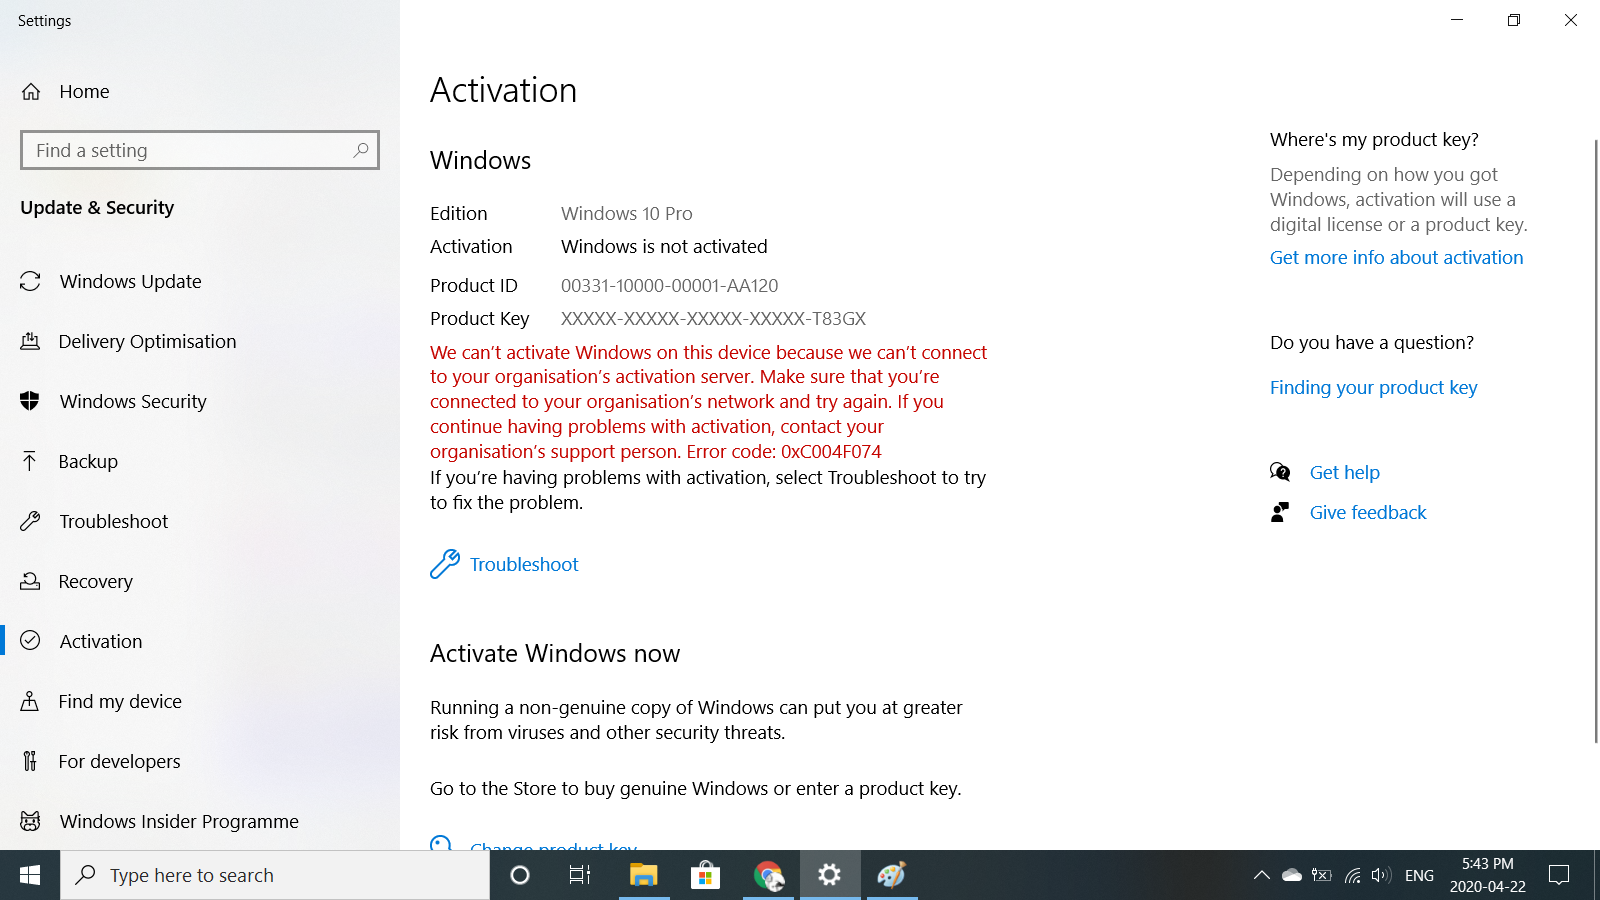Image resolution: width=1600 pixels, height=900 pixels.
Task: Click the blue Troubleshoot activation link
Action: (x=524, y=564)
